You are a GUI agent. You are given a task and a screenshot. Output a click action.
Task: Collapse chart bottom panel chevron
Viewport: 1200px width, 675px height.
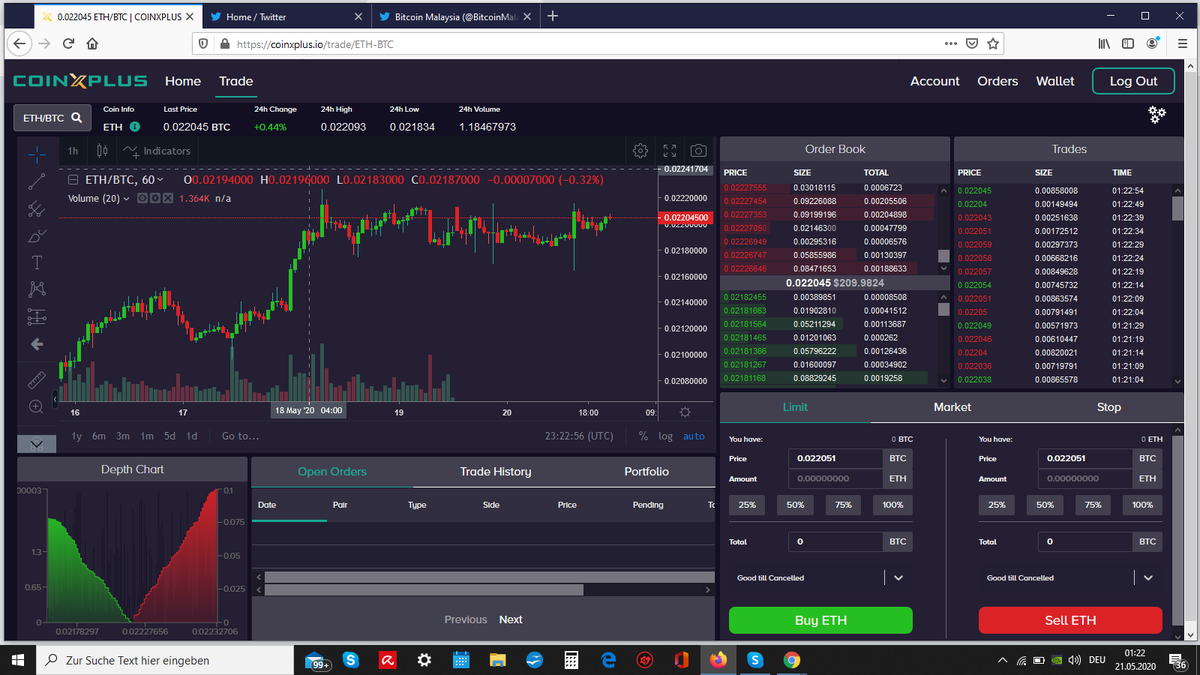pos(36,444)
